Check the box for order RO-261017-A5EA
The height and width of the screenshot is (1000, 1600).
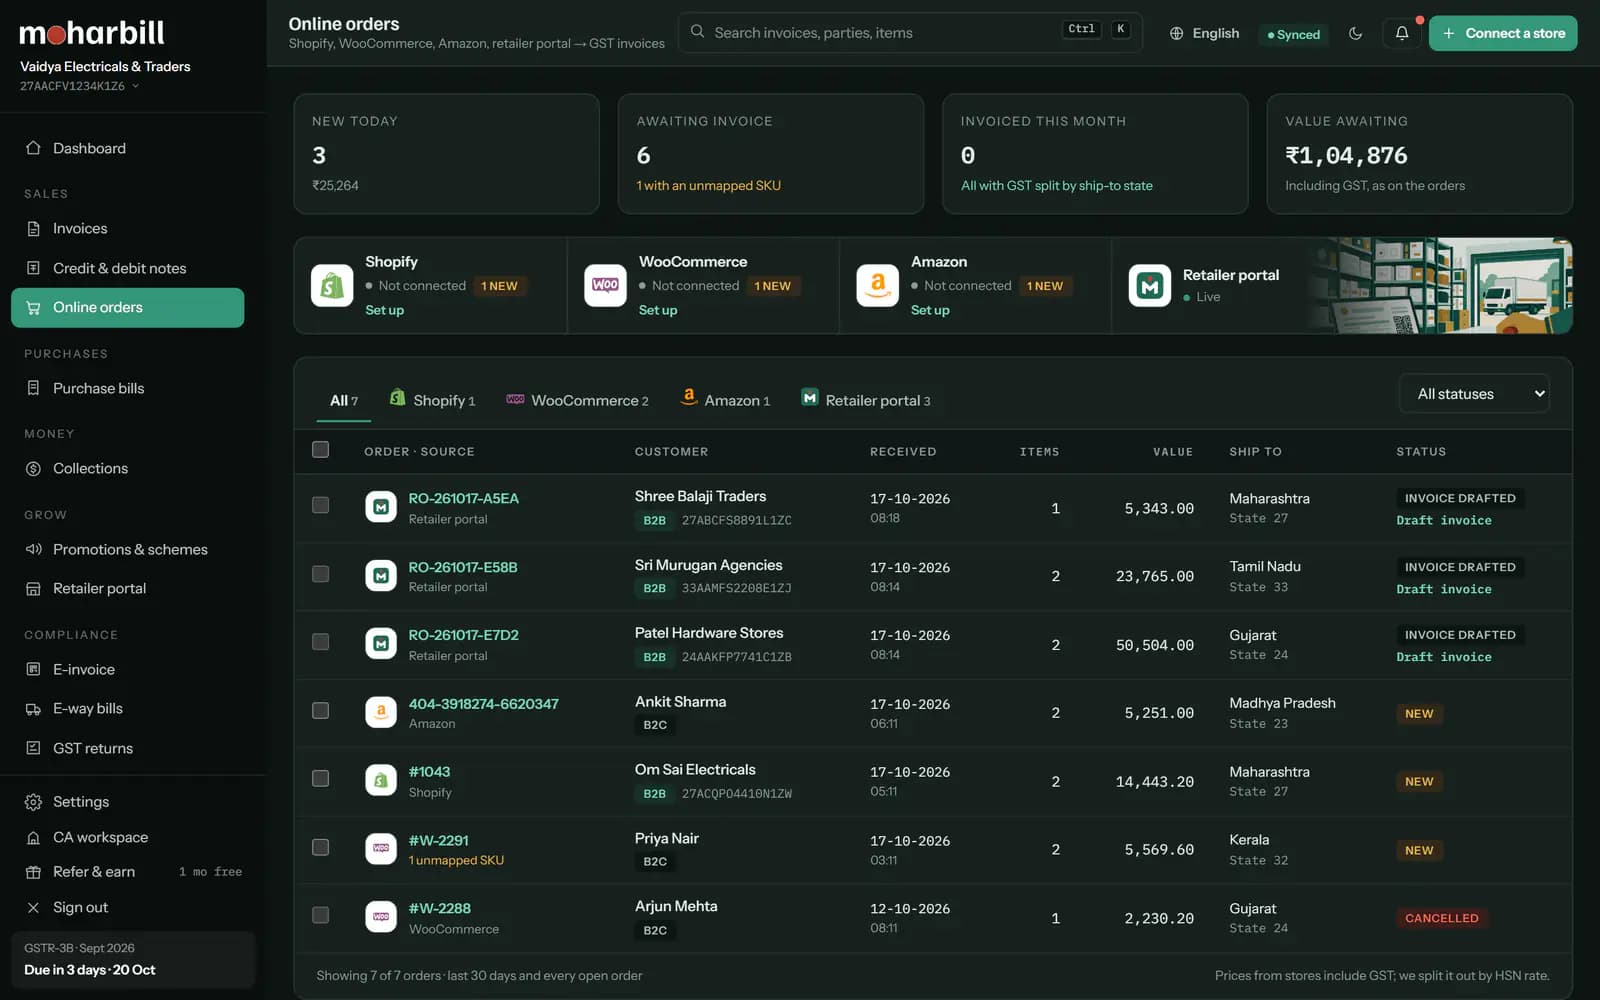pyautogui.click(x=320, y=505)
